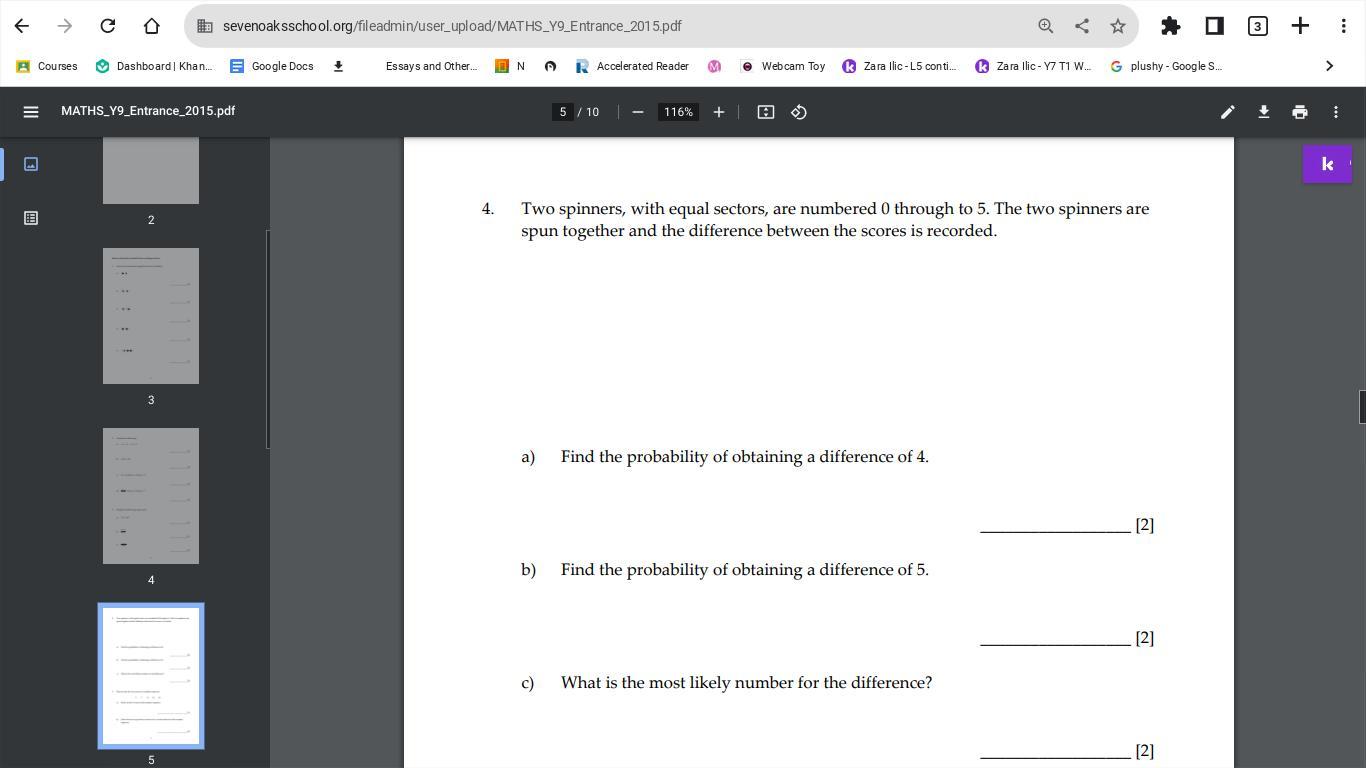Select page 3 thumbnail

click(x=151, y=316)
